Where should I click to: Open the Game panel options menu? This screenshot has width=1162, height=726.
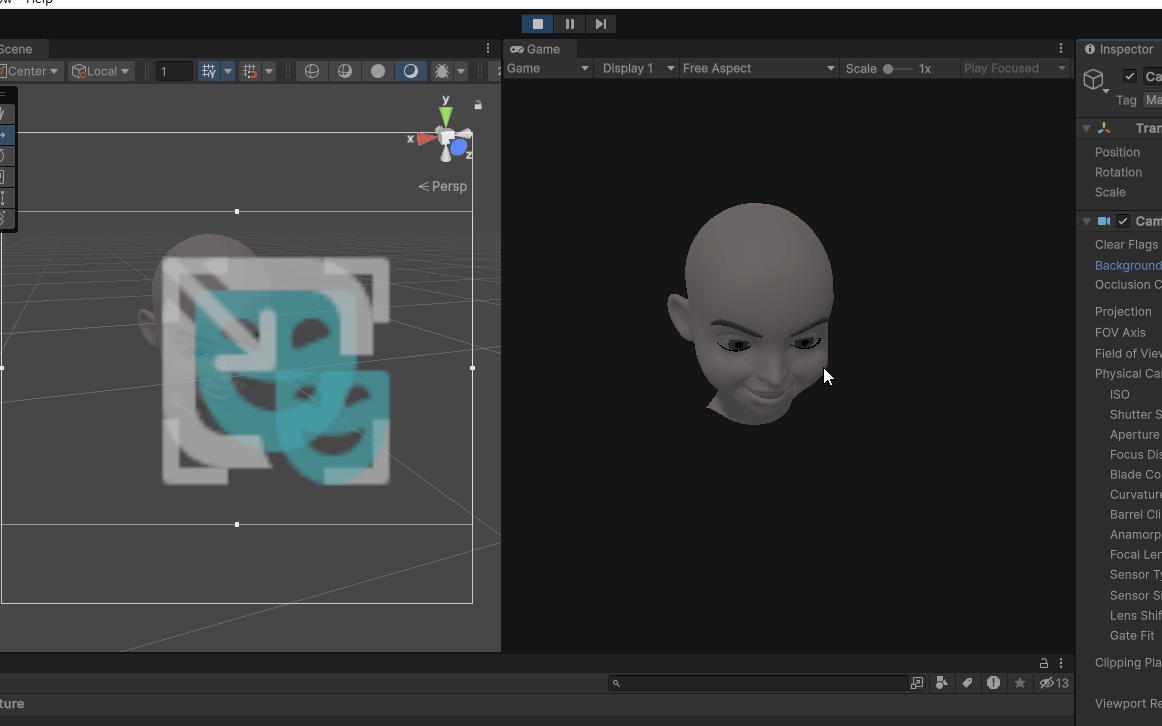tap(1060, 48)
